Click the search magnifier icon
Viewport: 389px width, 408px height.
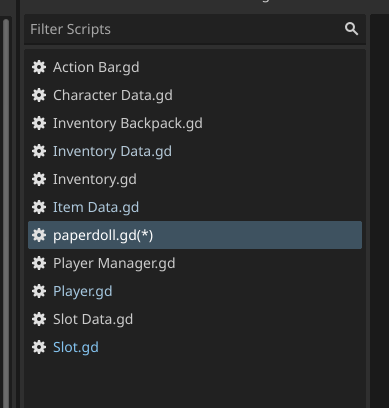click(351, 29)
